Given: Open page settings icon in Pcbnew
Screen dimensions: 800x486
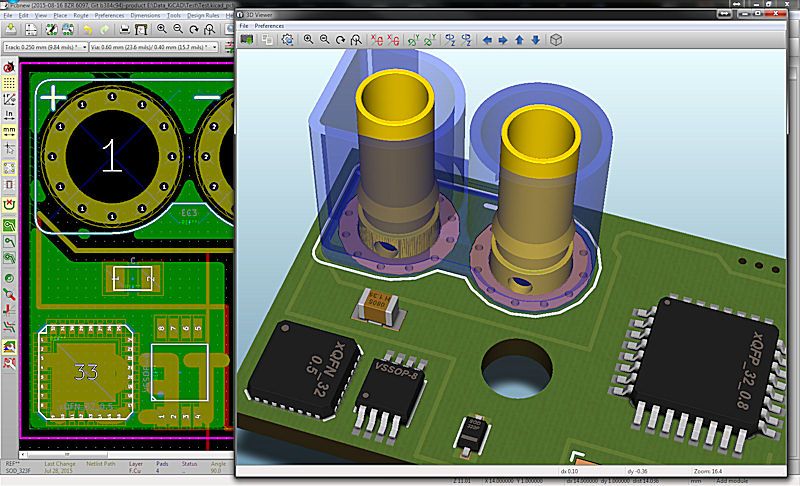Looking at the screenshot, I should tap(31, 30).
